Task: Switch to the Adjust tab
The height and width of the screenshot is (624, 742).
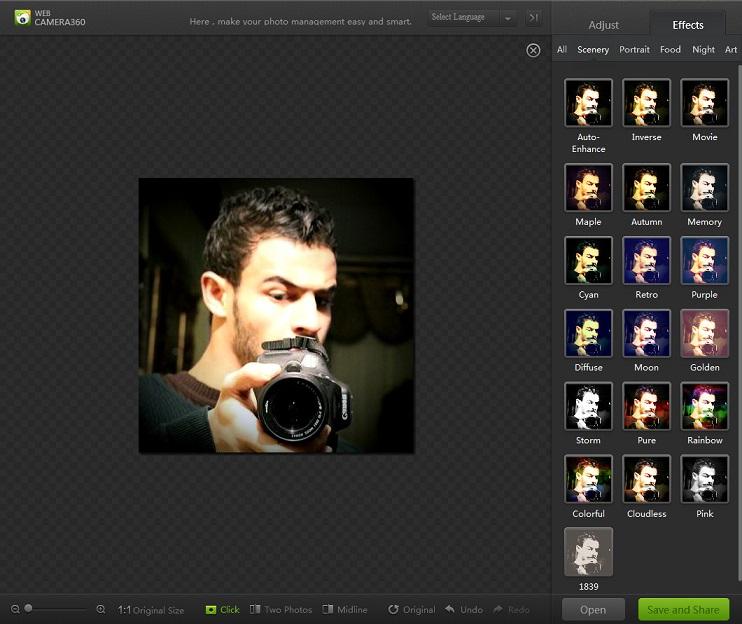Action: (604, 25)
